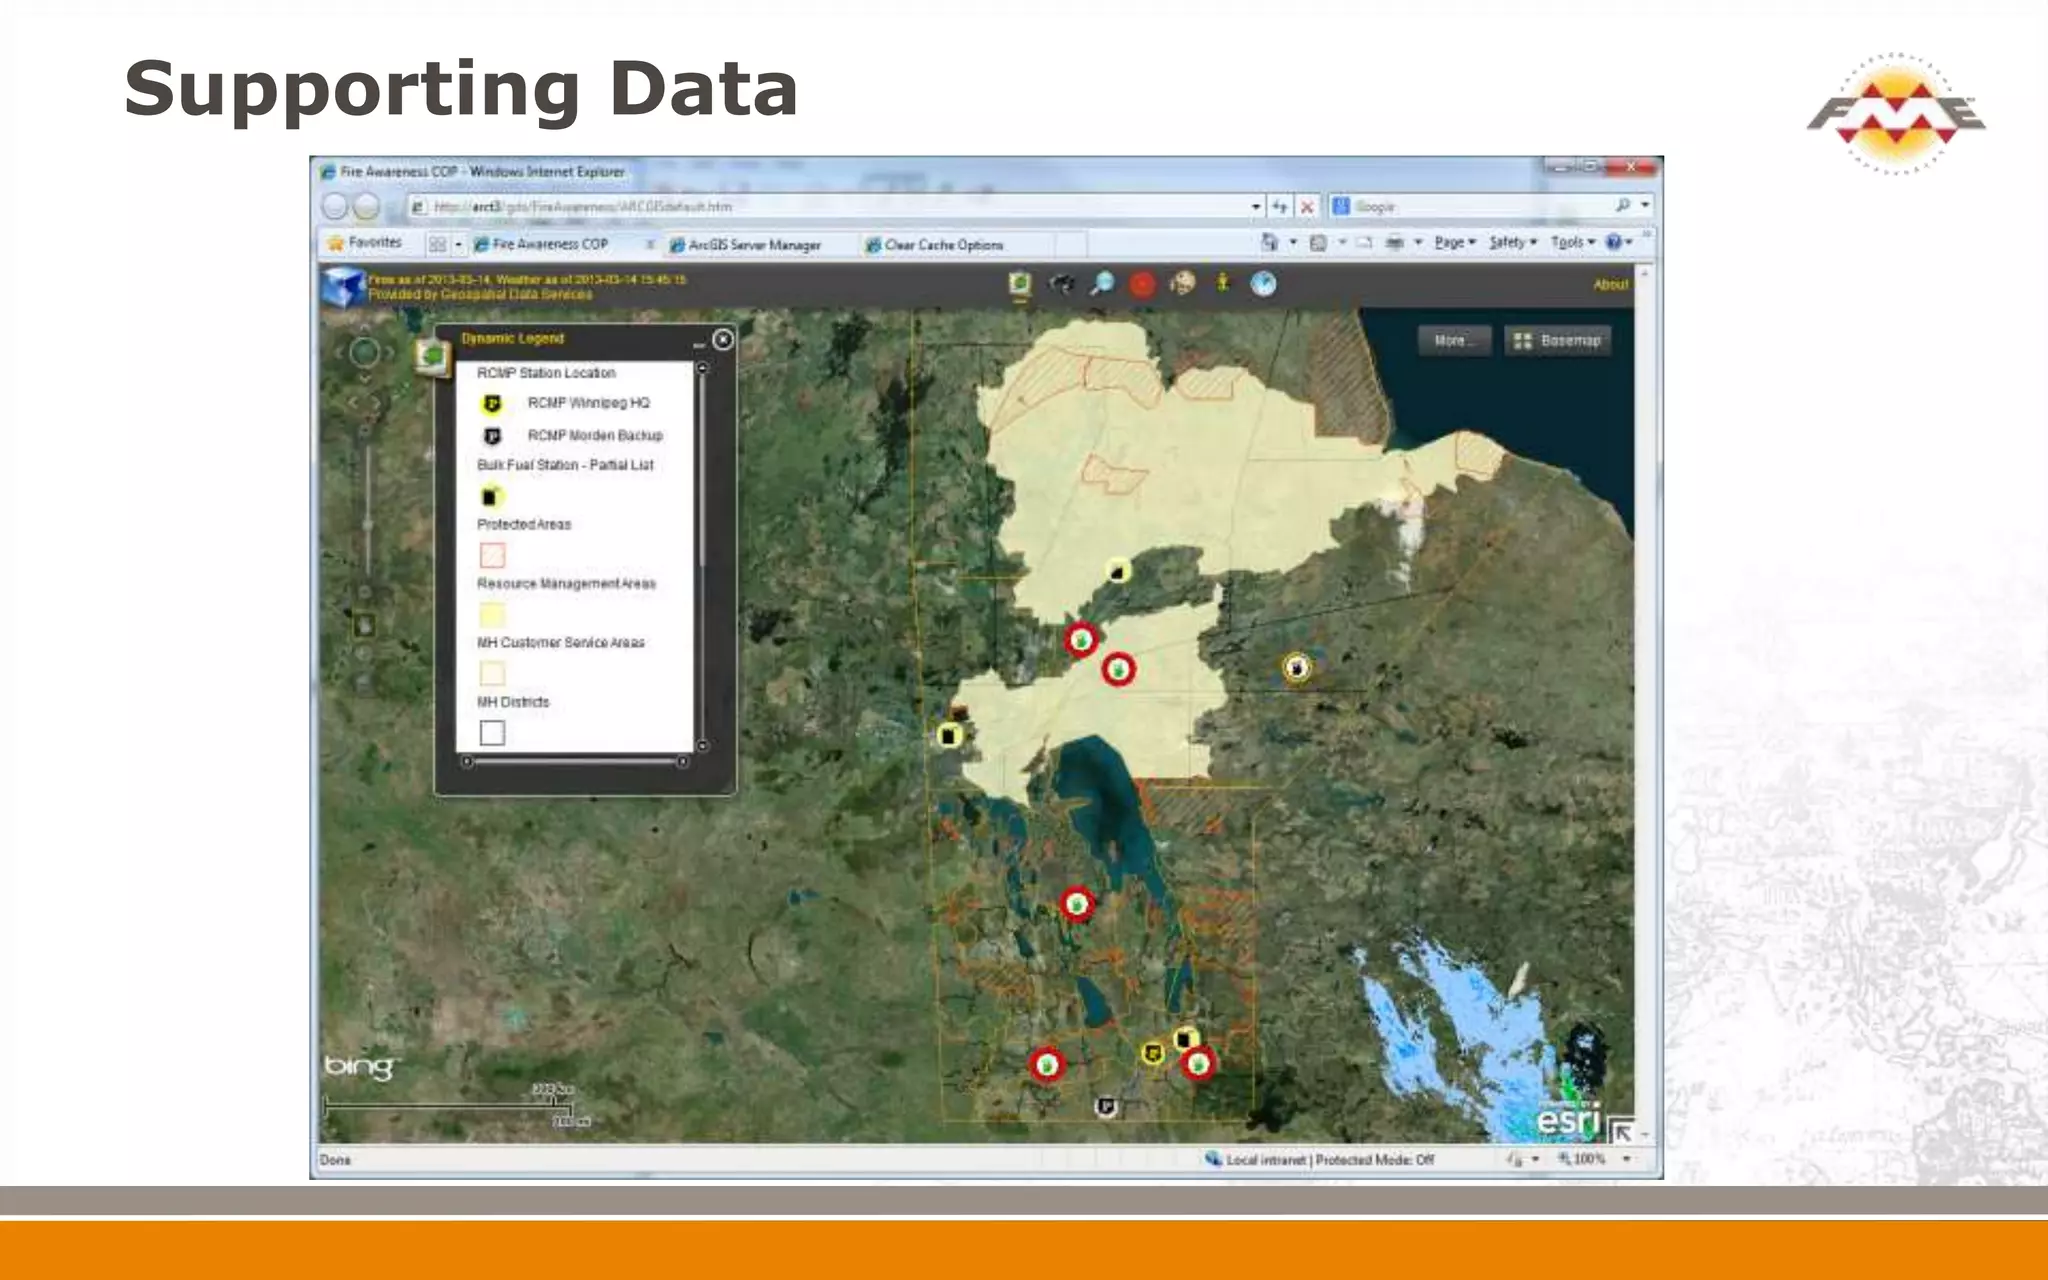
Task: Click the round globe navigation button
Action: [x=365, y=352]
